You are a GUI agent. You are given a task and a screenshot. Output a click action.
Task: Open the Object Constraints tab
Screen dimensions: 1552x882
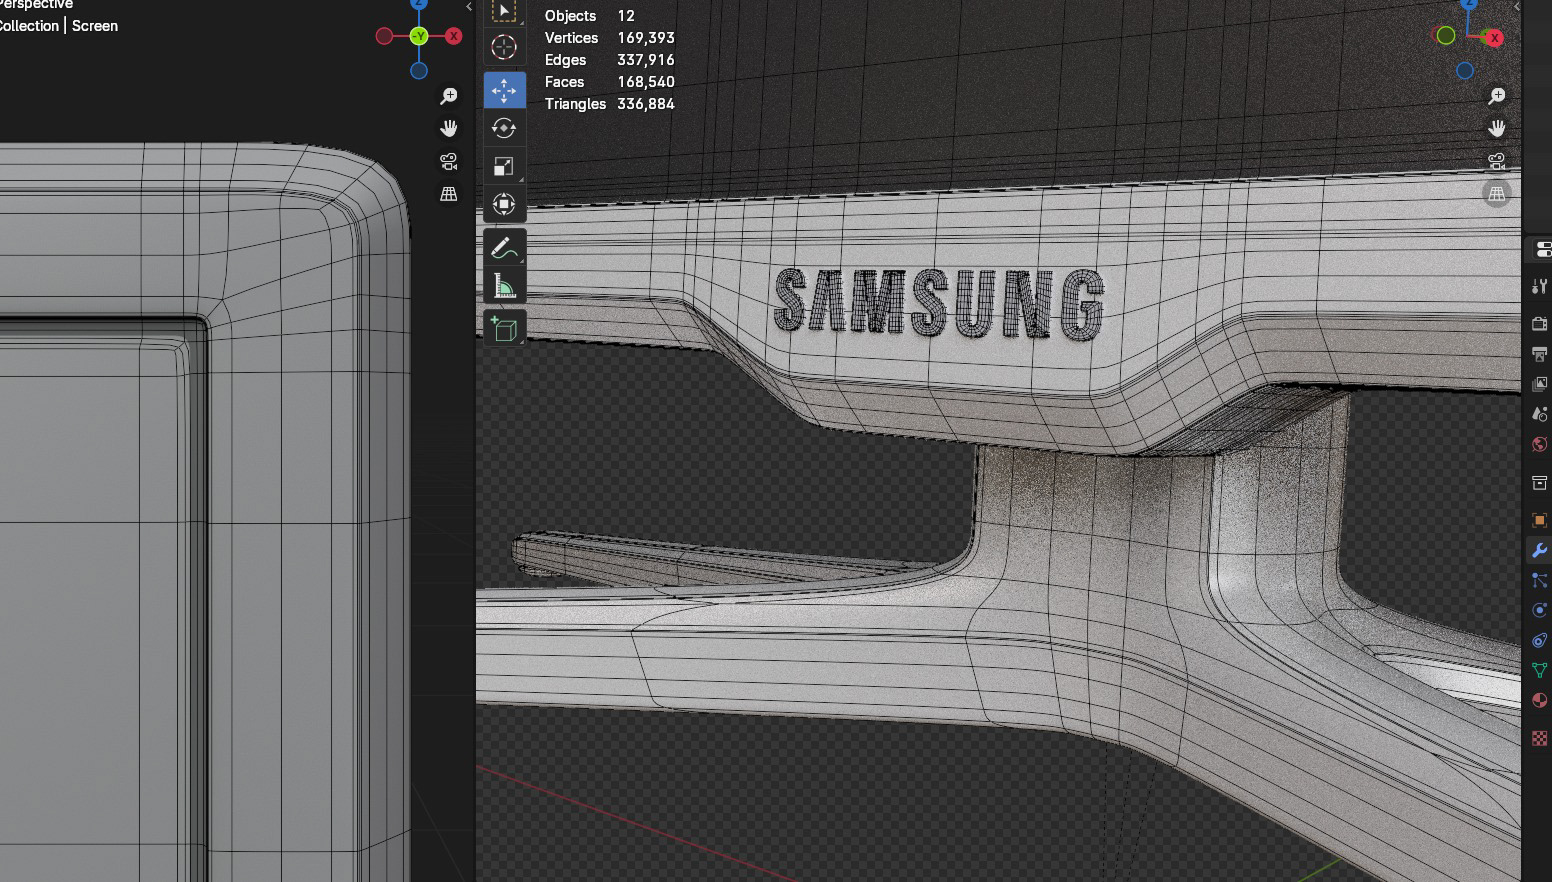[x=1539, y=640]
